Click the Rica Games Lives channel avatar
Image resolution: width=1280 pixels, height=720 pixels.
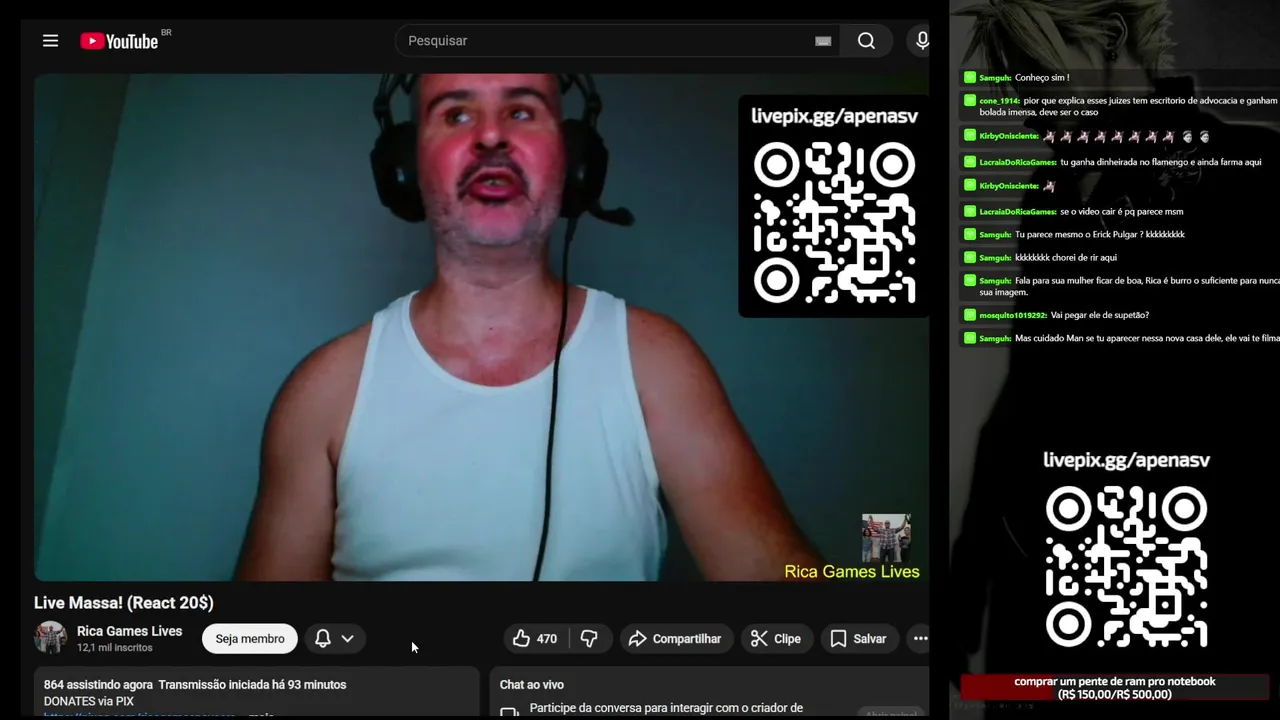tap(50, 638)
